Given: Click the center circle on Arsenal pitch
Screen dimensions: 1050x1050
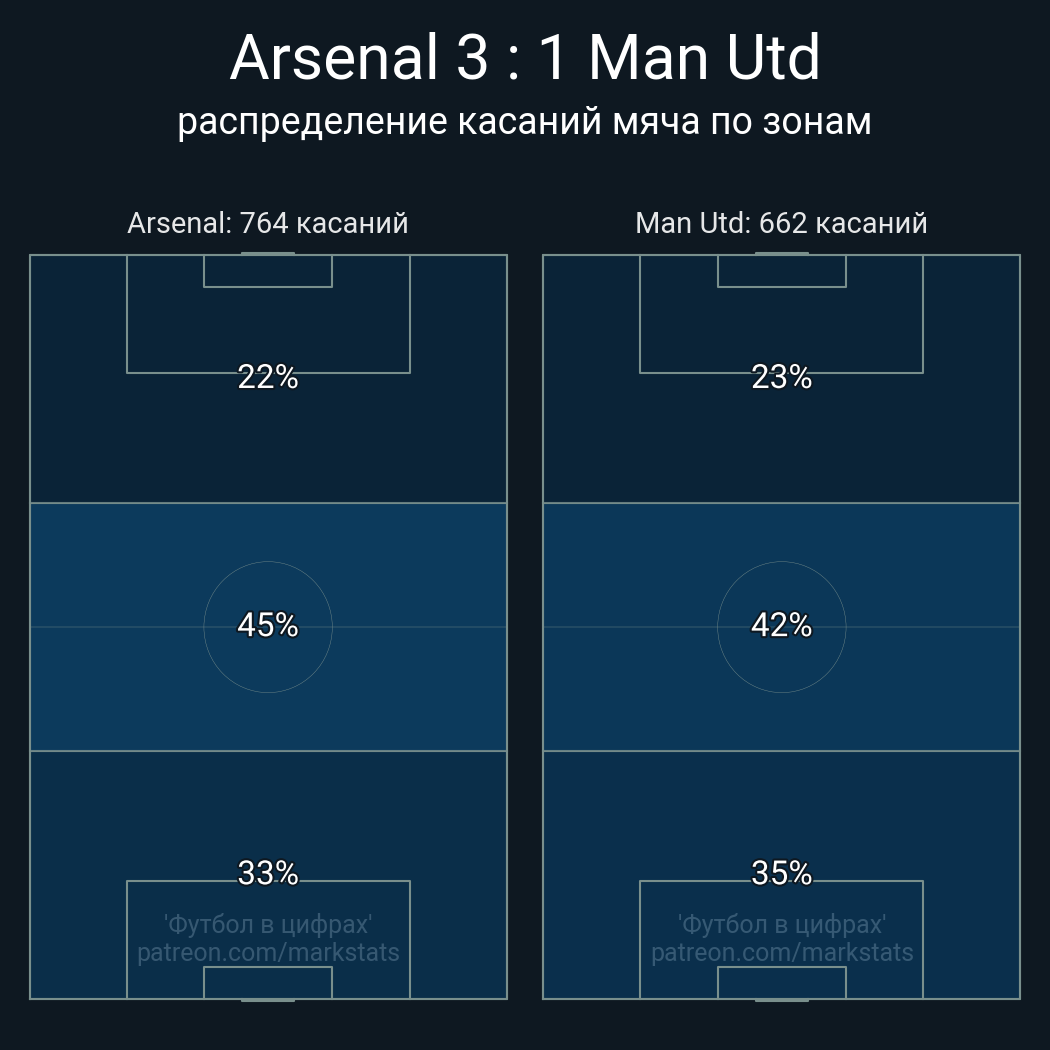Looking at the screenshot, I should (268, 627).
